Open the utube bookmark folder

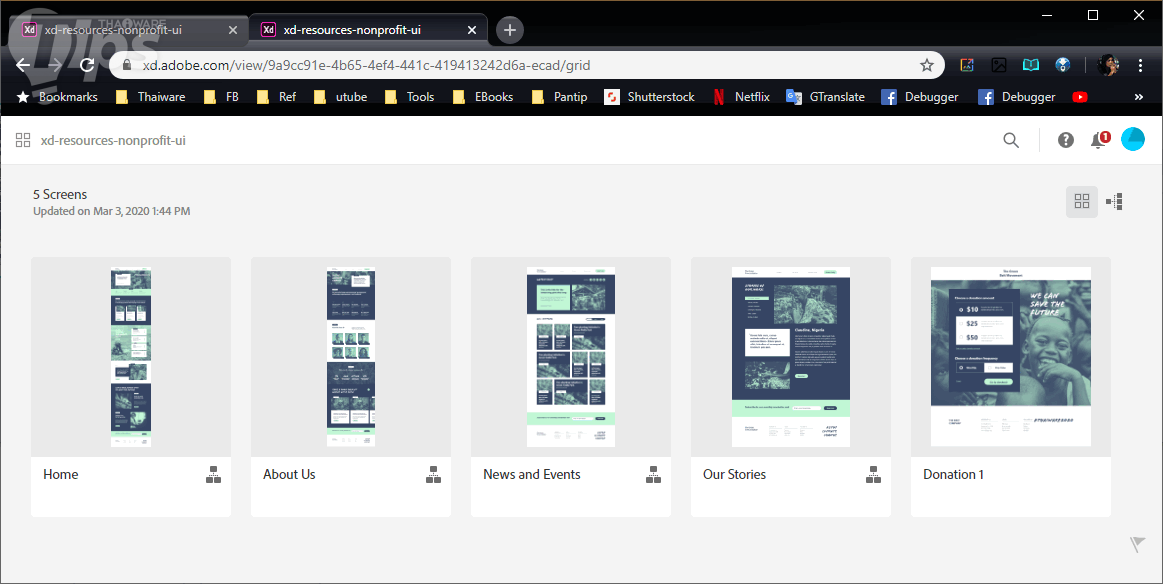coord(340,96)
